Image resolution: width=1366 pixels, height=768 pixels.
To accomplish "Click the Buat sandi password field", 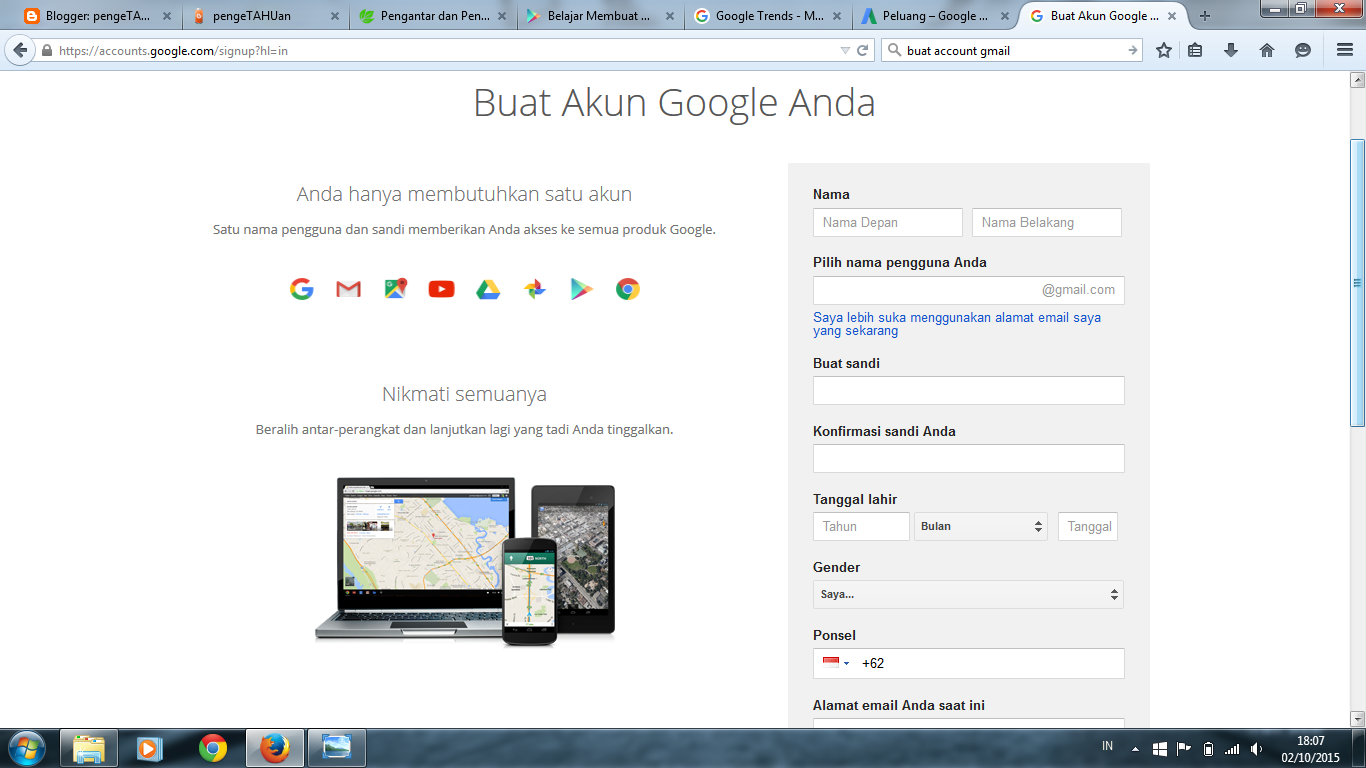I will (968, 390).
